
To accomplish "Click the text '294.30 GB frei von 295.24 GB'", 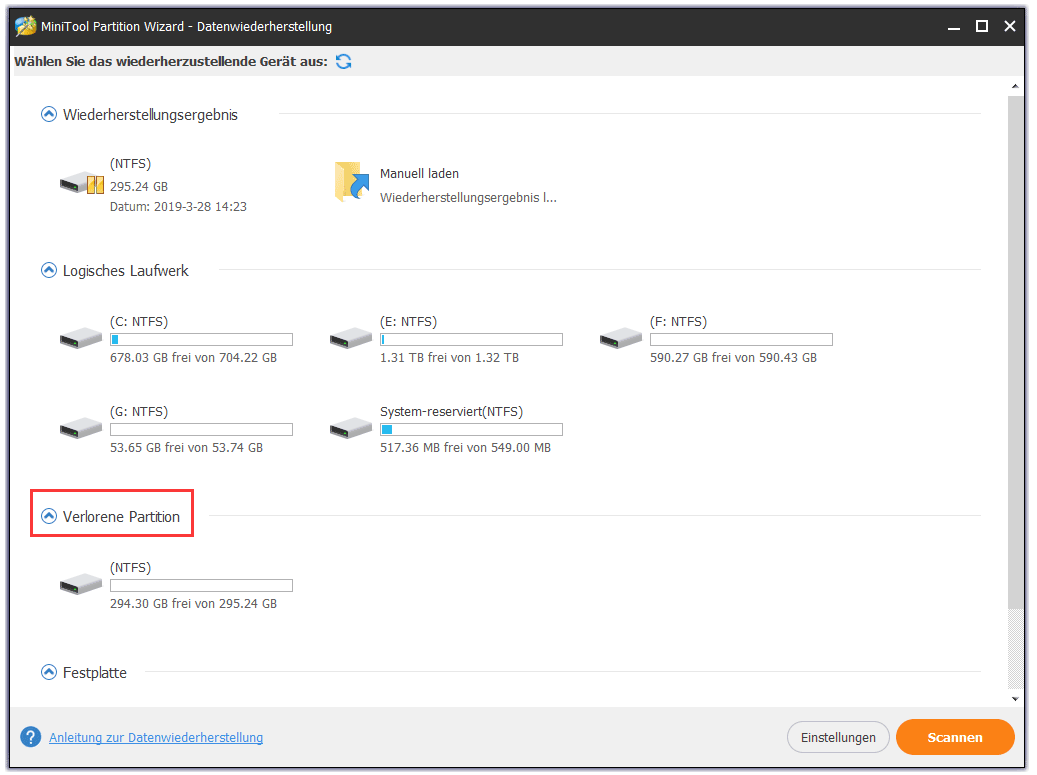I will [193, 604].
